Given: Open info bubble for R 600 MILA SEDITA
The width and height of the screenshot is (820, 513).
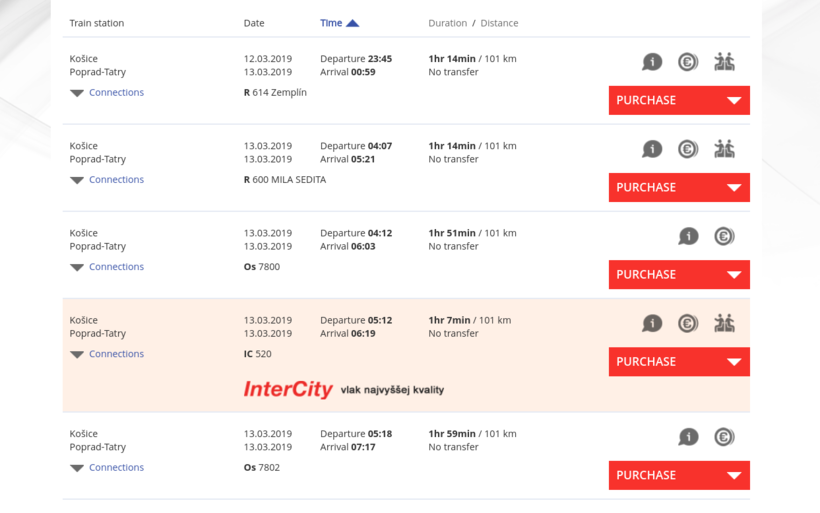Looking at the screenshot, I should click(652, 150).
